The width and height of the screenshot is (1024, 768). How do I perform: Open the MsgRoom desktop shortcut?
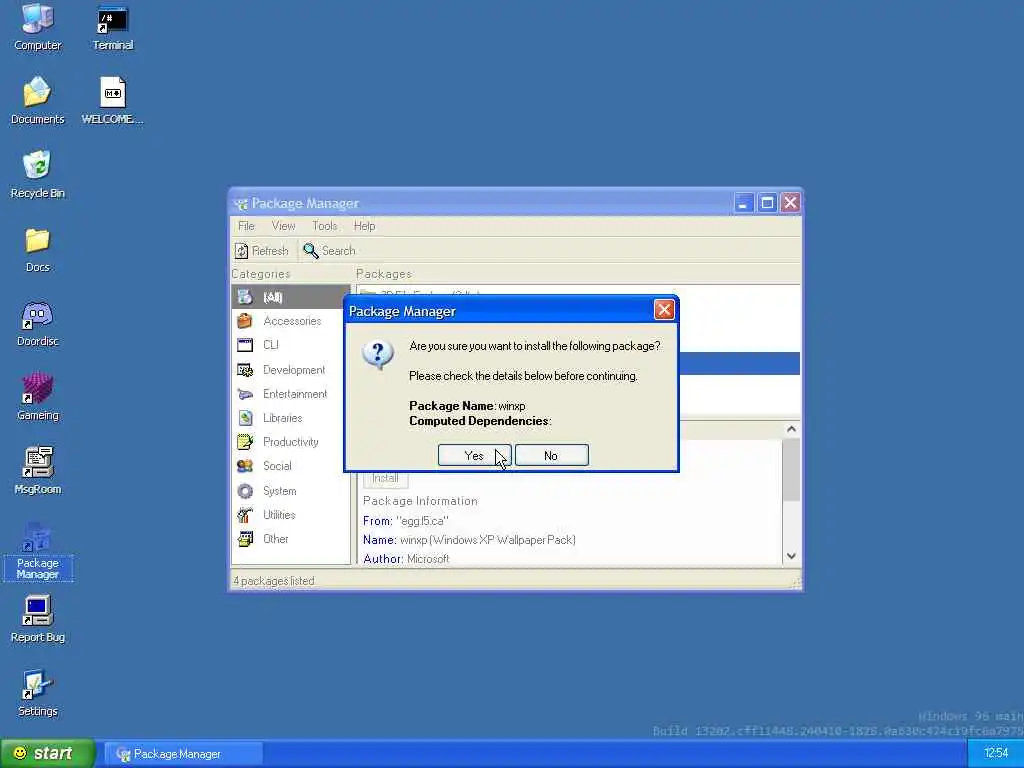click(x=37, y=471)
